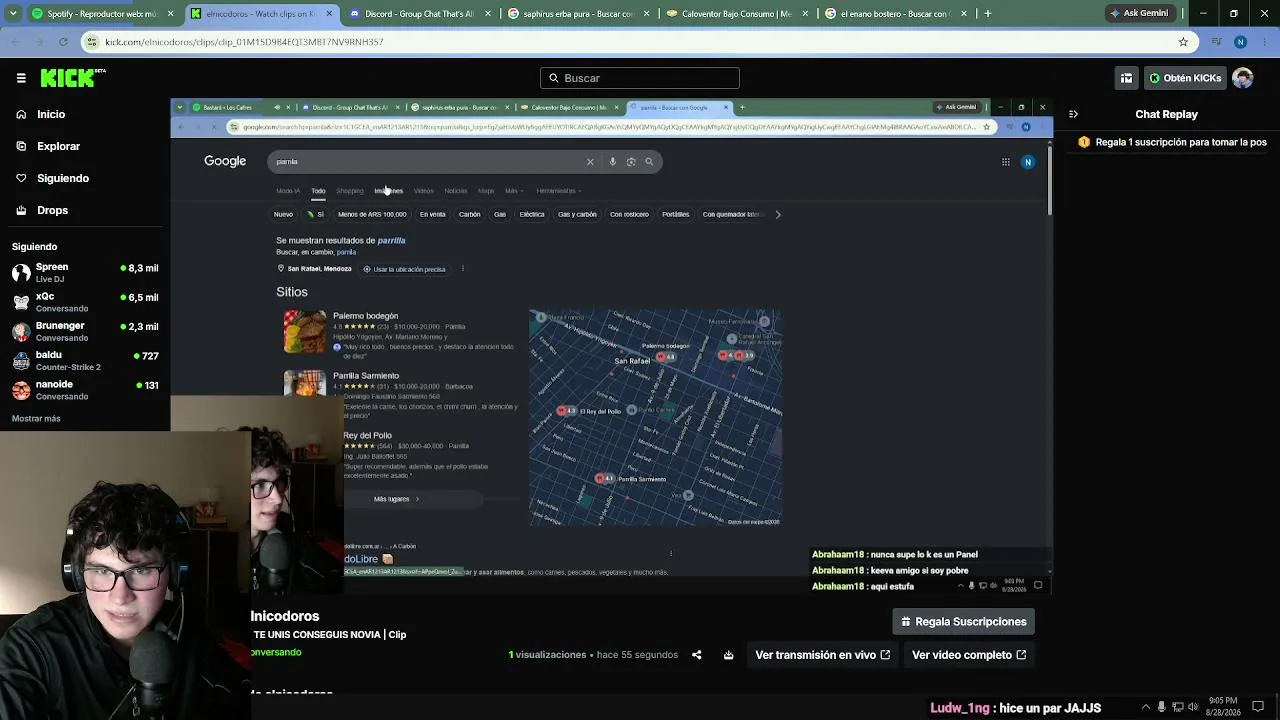Click the Regala 1 suscripción banner
The image size is (1280, 720).
1172,142
